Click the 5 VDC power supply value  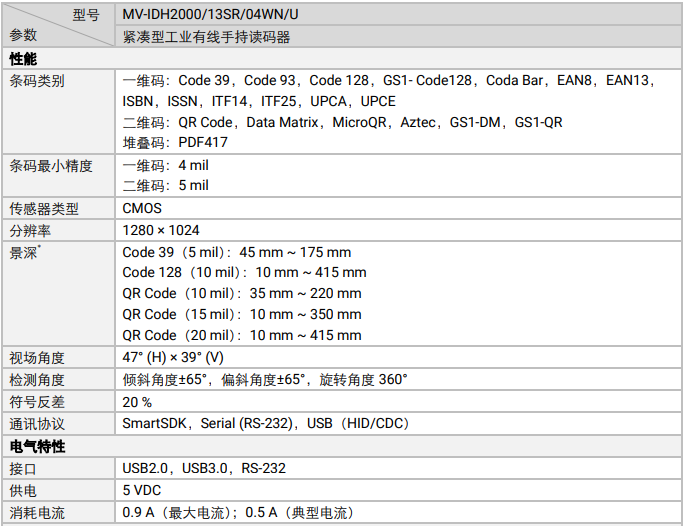pyautogui.click(x=142, y=490)
